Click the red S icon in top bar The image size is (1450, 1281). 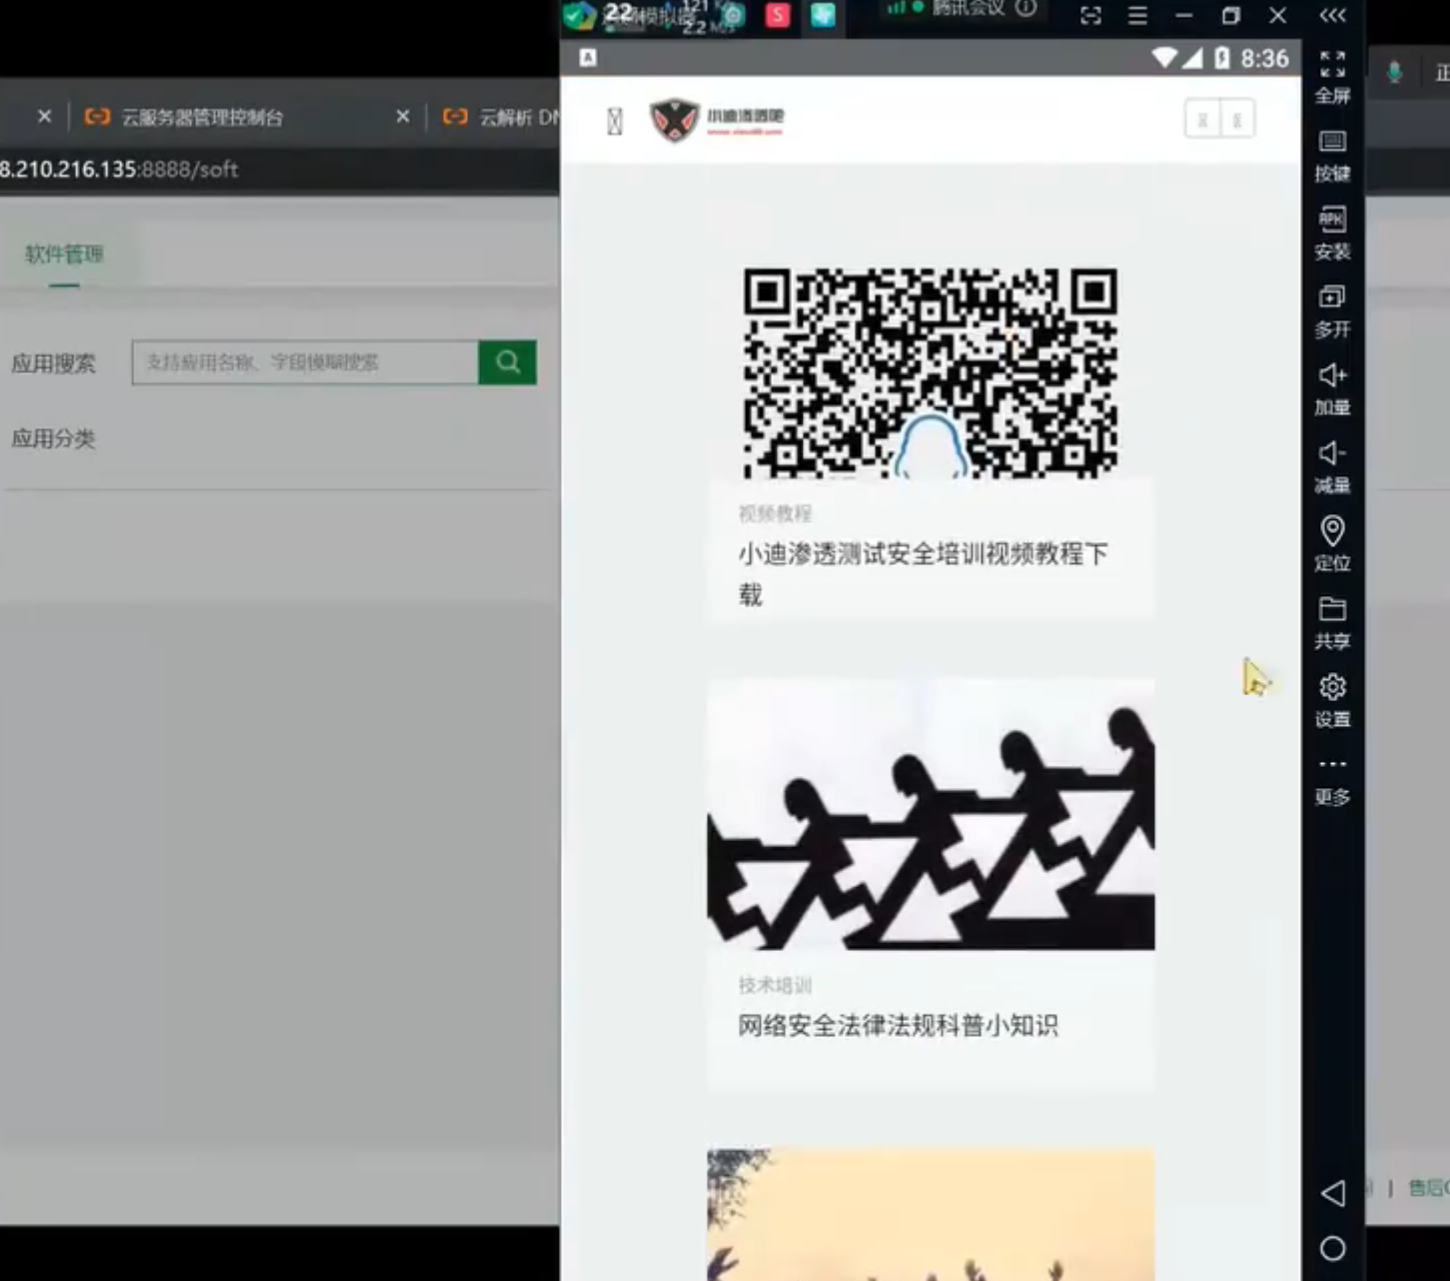coord(778,14)
